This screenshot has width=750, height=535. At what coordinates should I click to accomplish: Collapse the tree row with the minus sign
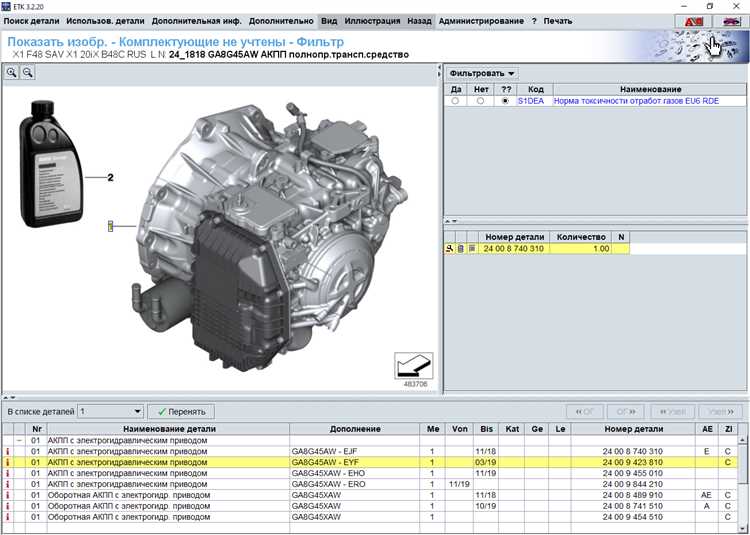tap(20, 440)
